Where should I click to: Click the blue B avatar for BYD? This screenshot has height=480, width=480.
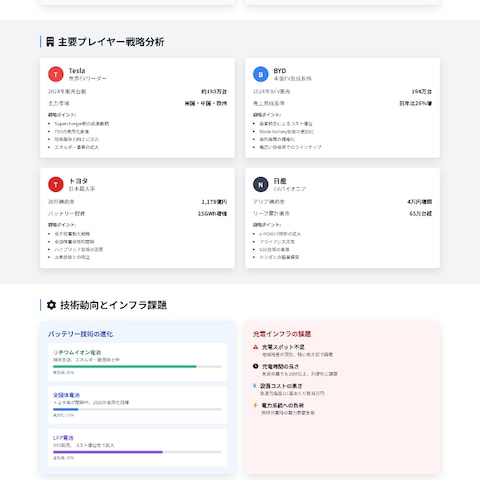(261, 74)
